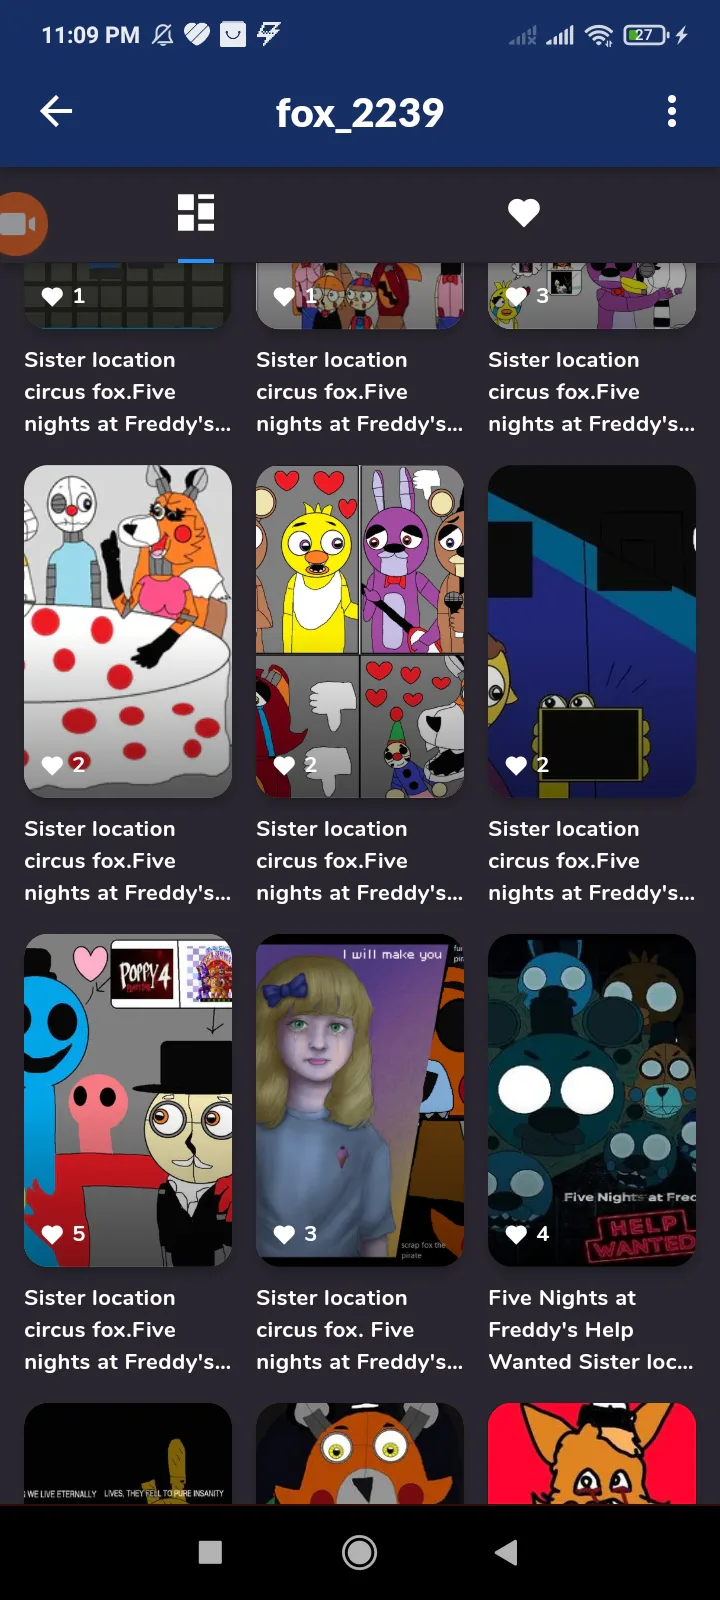720x1600 pixels.
Task: Tap the orange video camera icon
Action: click(22, 224)
